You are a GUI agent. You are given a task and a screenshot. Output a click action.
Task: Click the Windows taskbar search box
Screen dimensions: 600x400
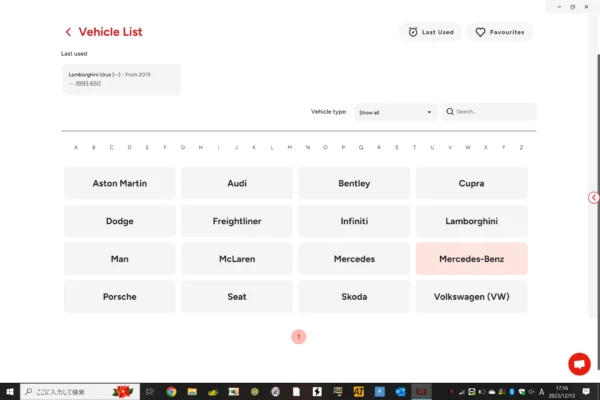point(80,392)
